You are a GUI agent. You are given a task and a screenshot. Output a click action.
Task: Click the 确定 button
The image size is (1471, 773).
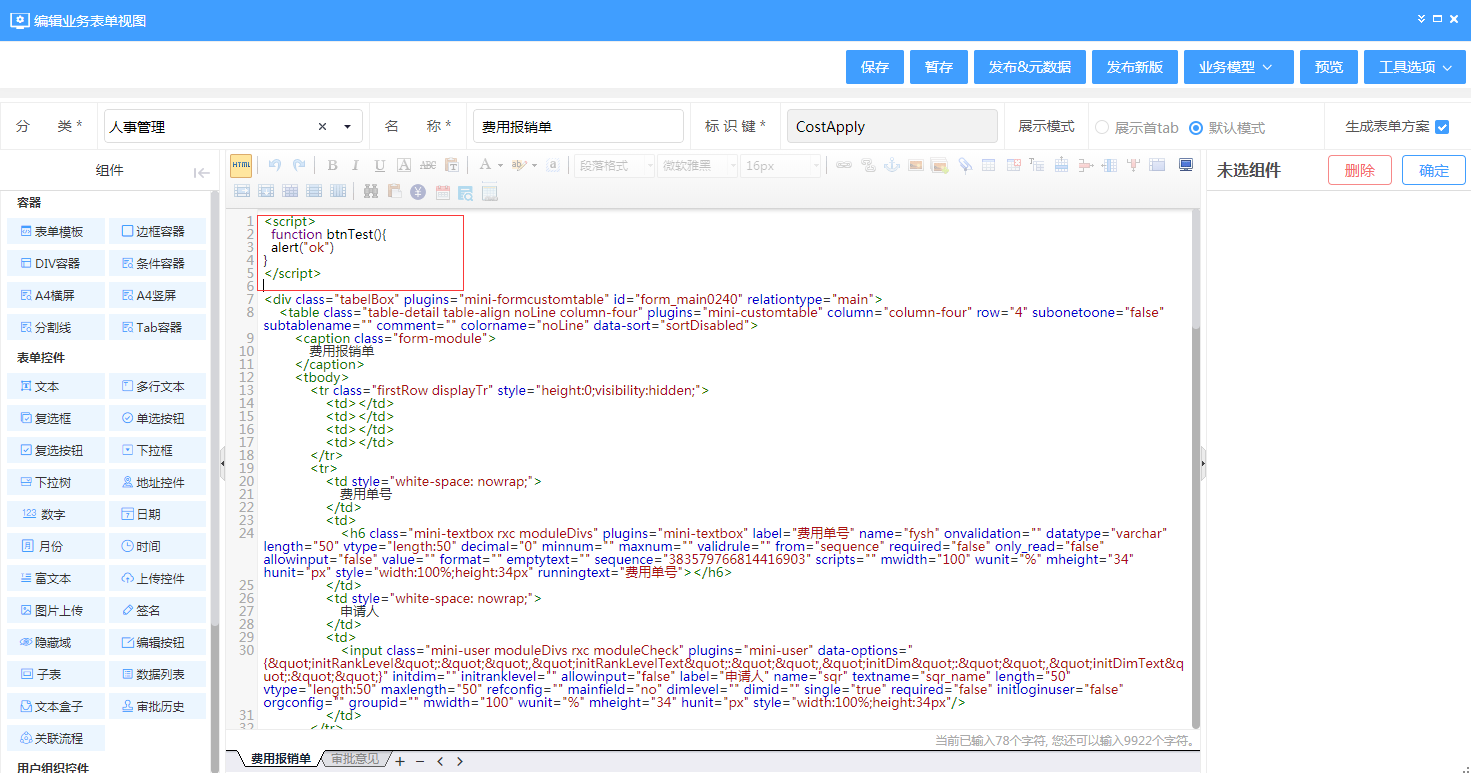[x=1434, y=170]
